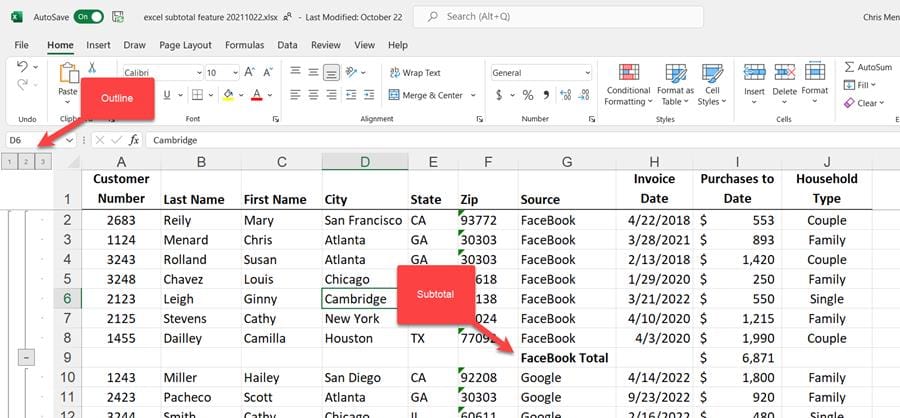Apply Accounting dollar number format
Viewport: 900px width, 418px height.
click(x=499, y=95)
